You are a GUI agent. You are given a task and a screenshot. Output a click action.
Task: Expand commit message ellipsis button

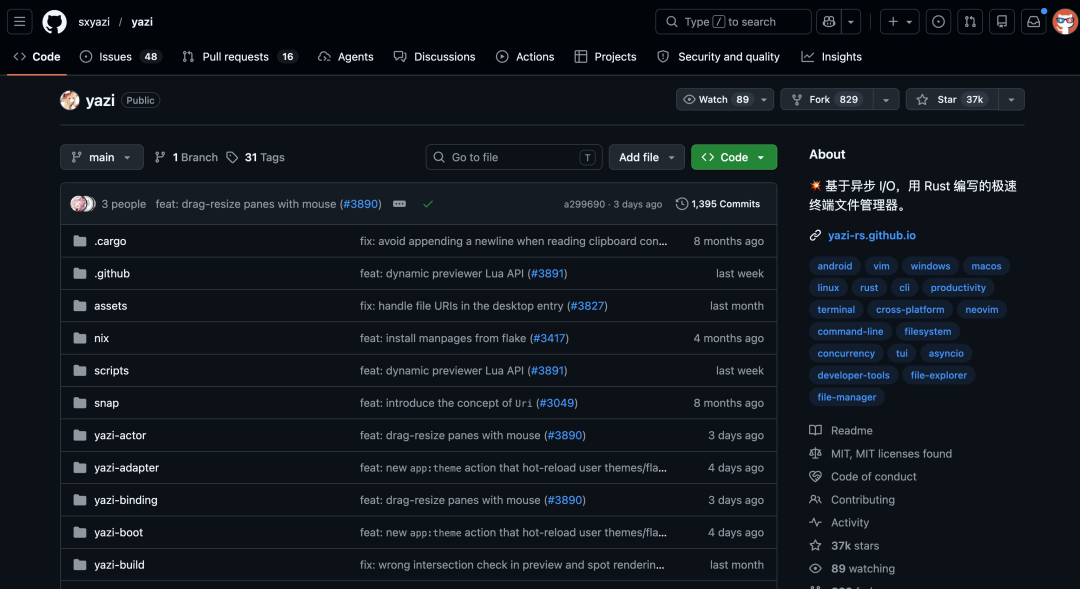(x=399, y=204)
